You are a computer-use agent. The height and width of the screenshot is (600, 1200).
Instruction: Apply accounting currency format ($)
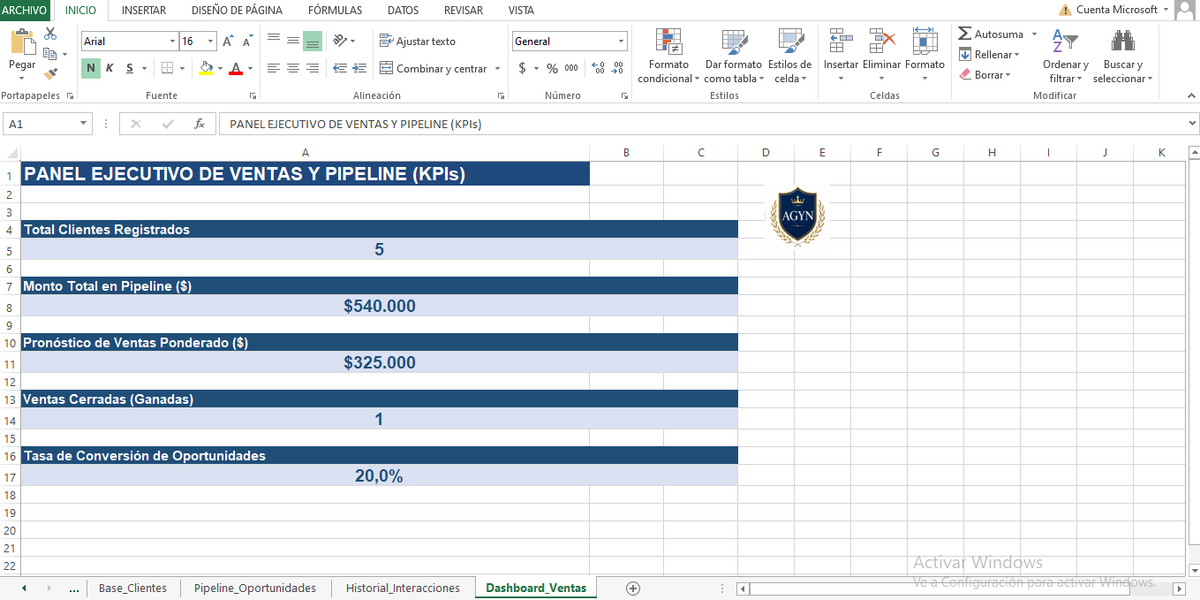coord(522,68)
